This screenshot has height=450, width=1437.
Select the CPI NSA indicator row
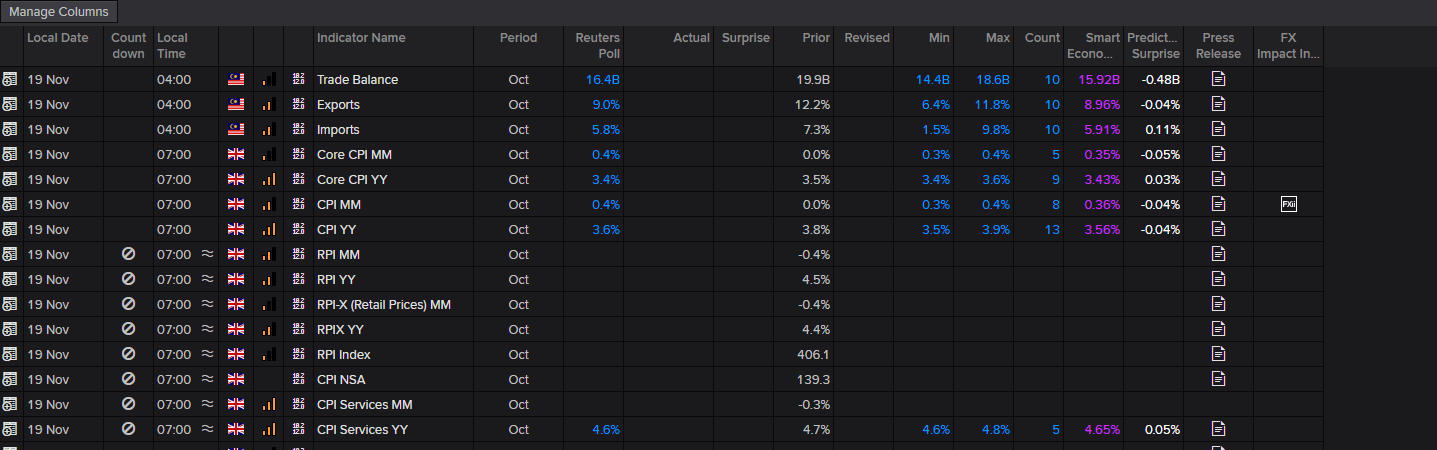click(343, 379)
